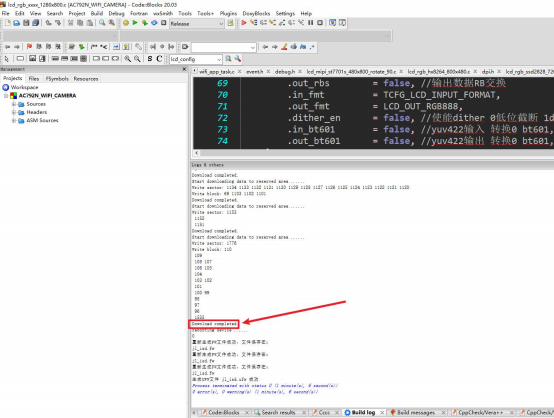
Task: Switch to the Resources tab
Action: pyautogui.click(x=86, y=78)
